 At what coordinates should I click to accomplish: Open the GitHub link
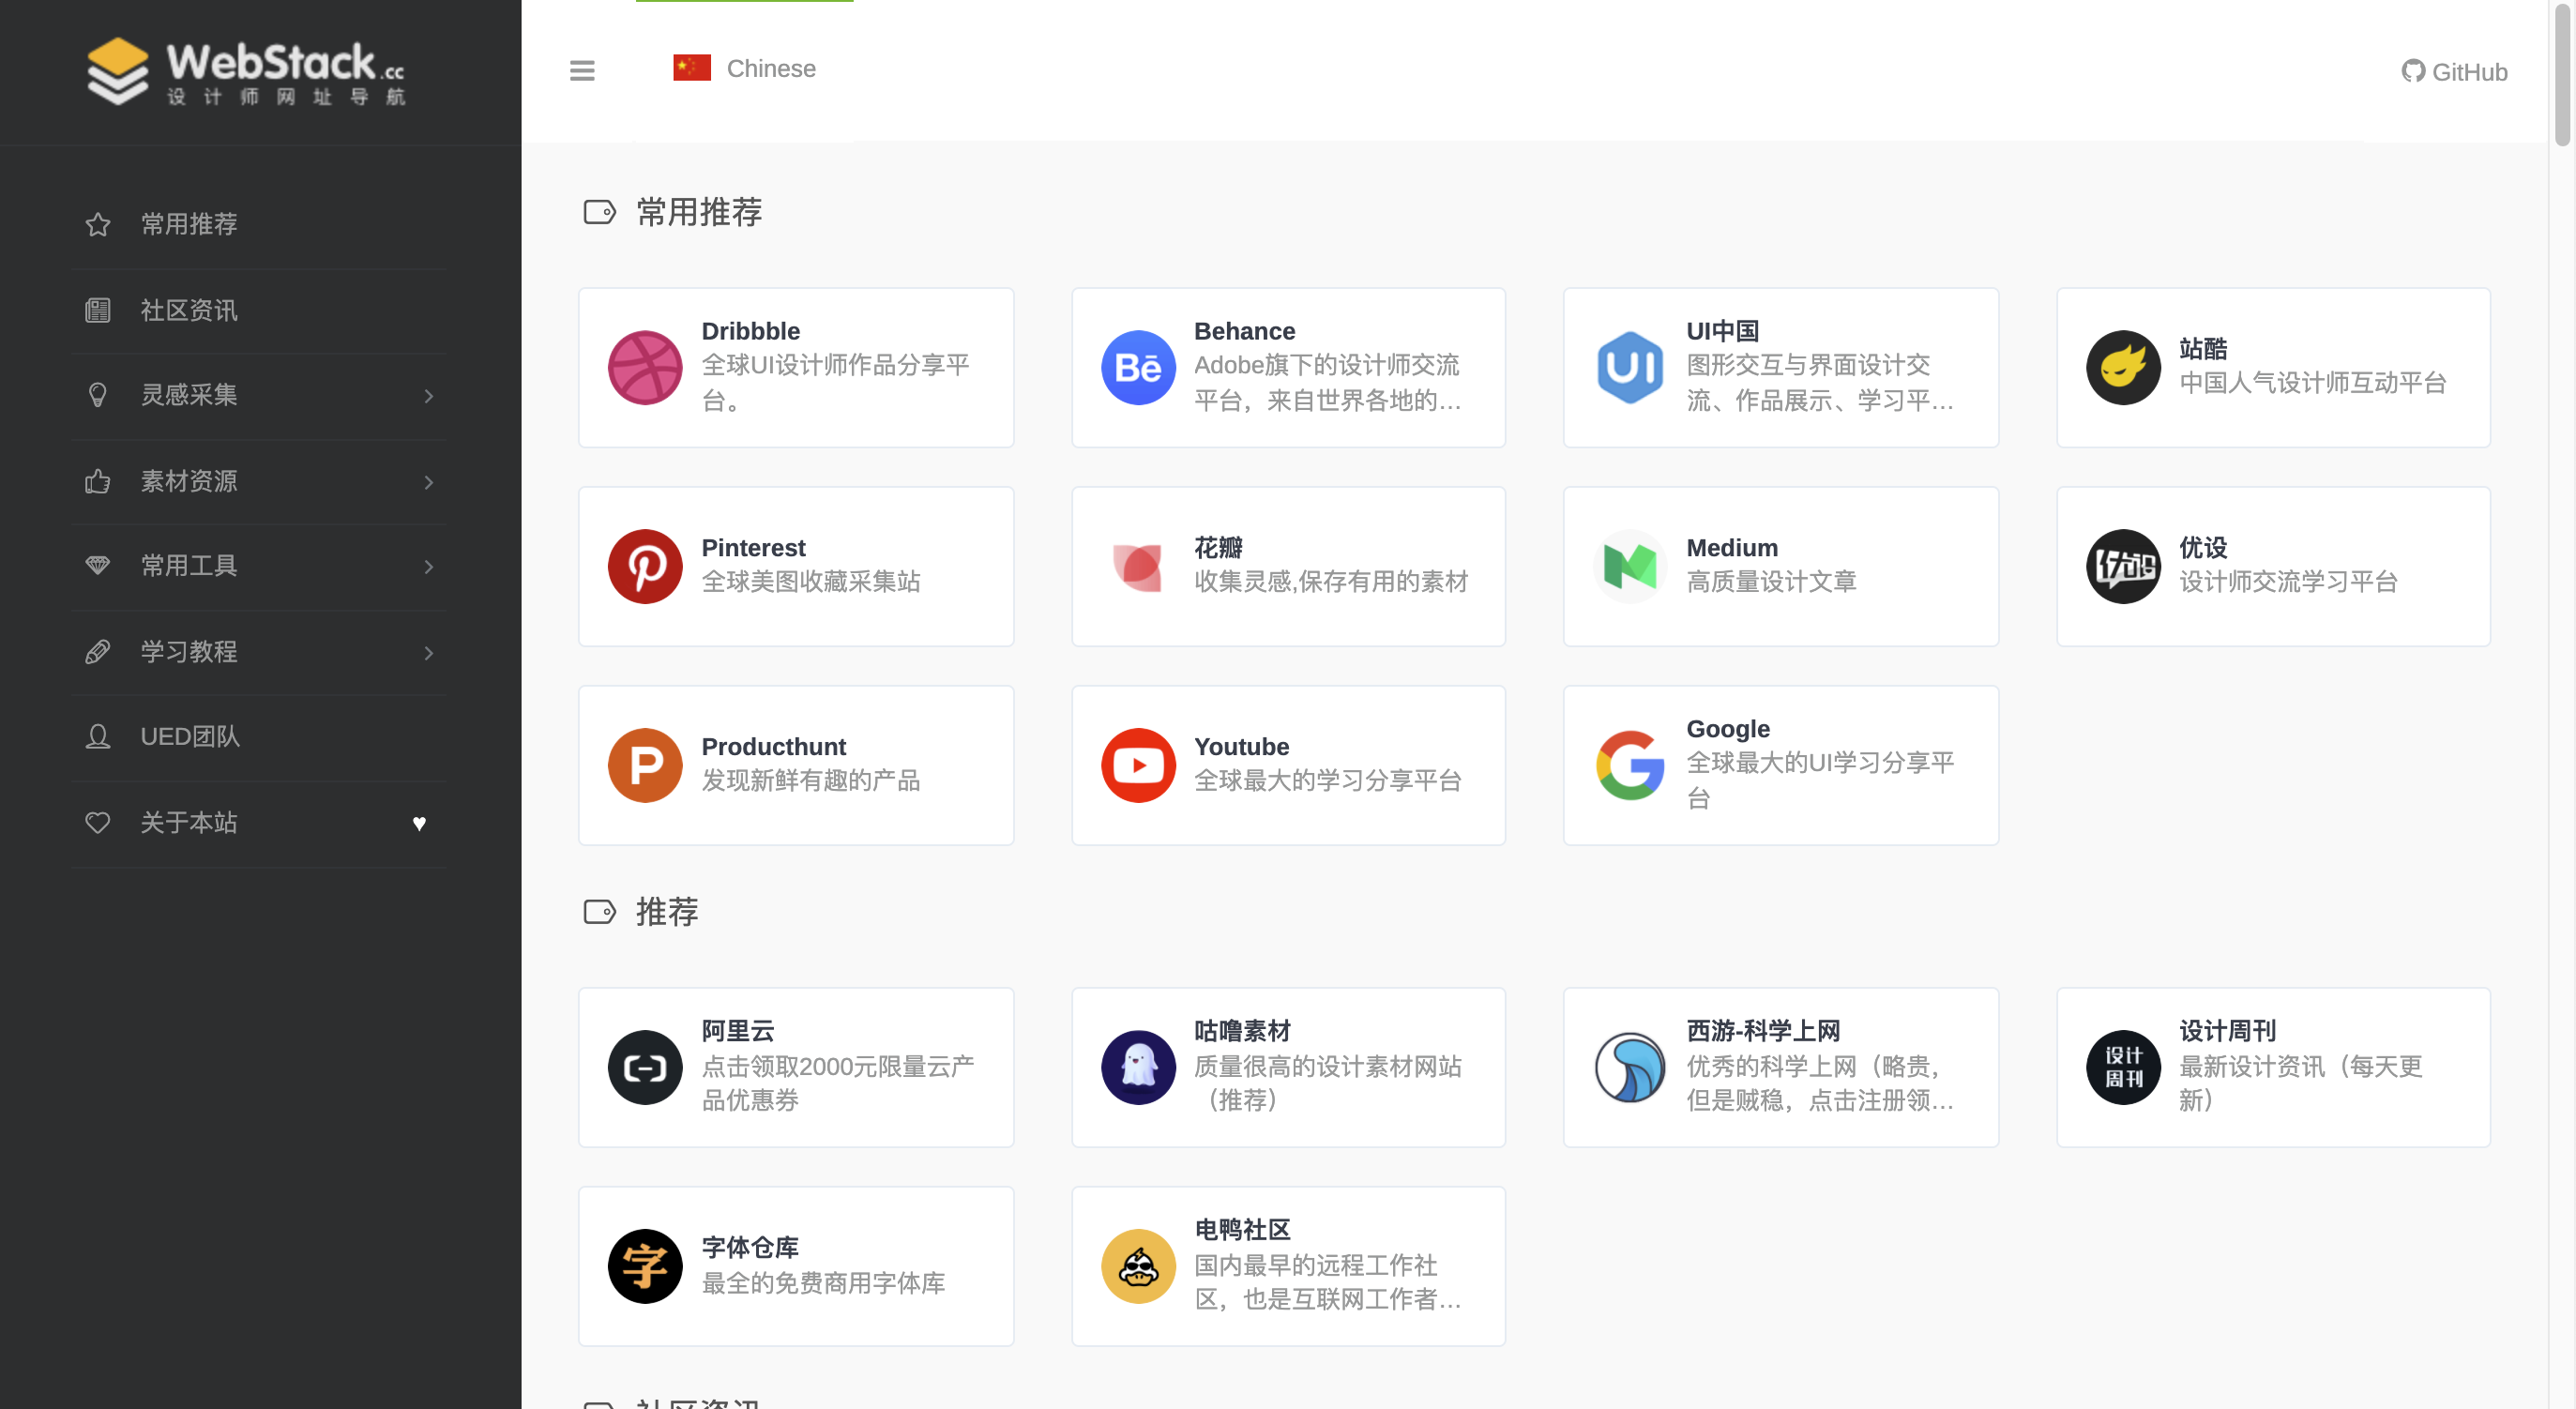click(2454, 72)
